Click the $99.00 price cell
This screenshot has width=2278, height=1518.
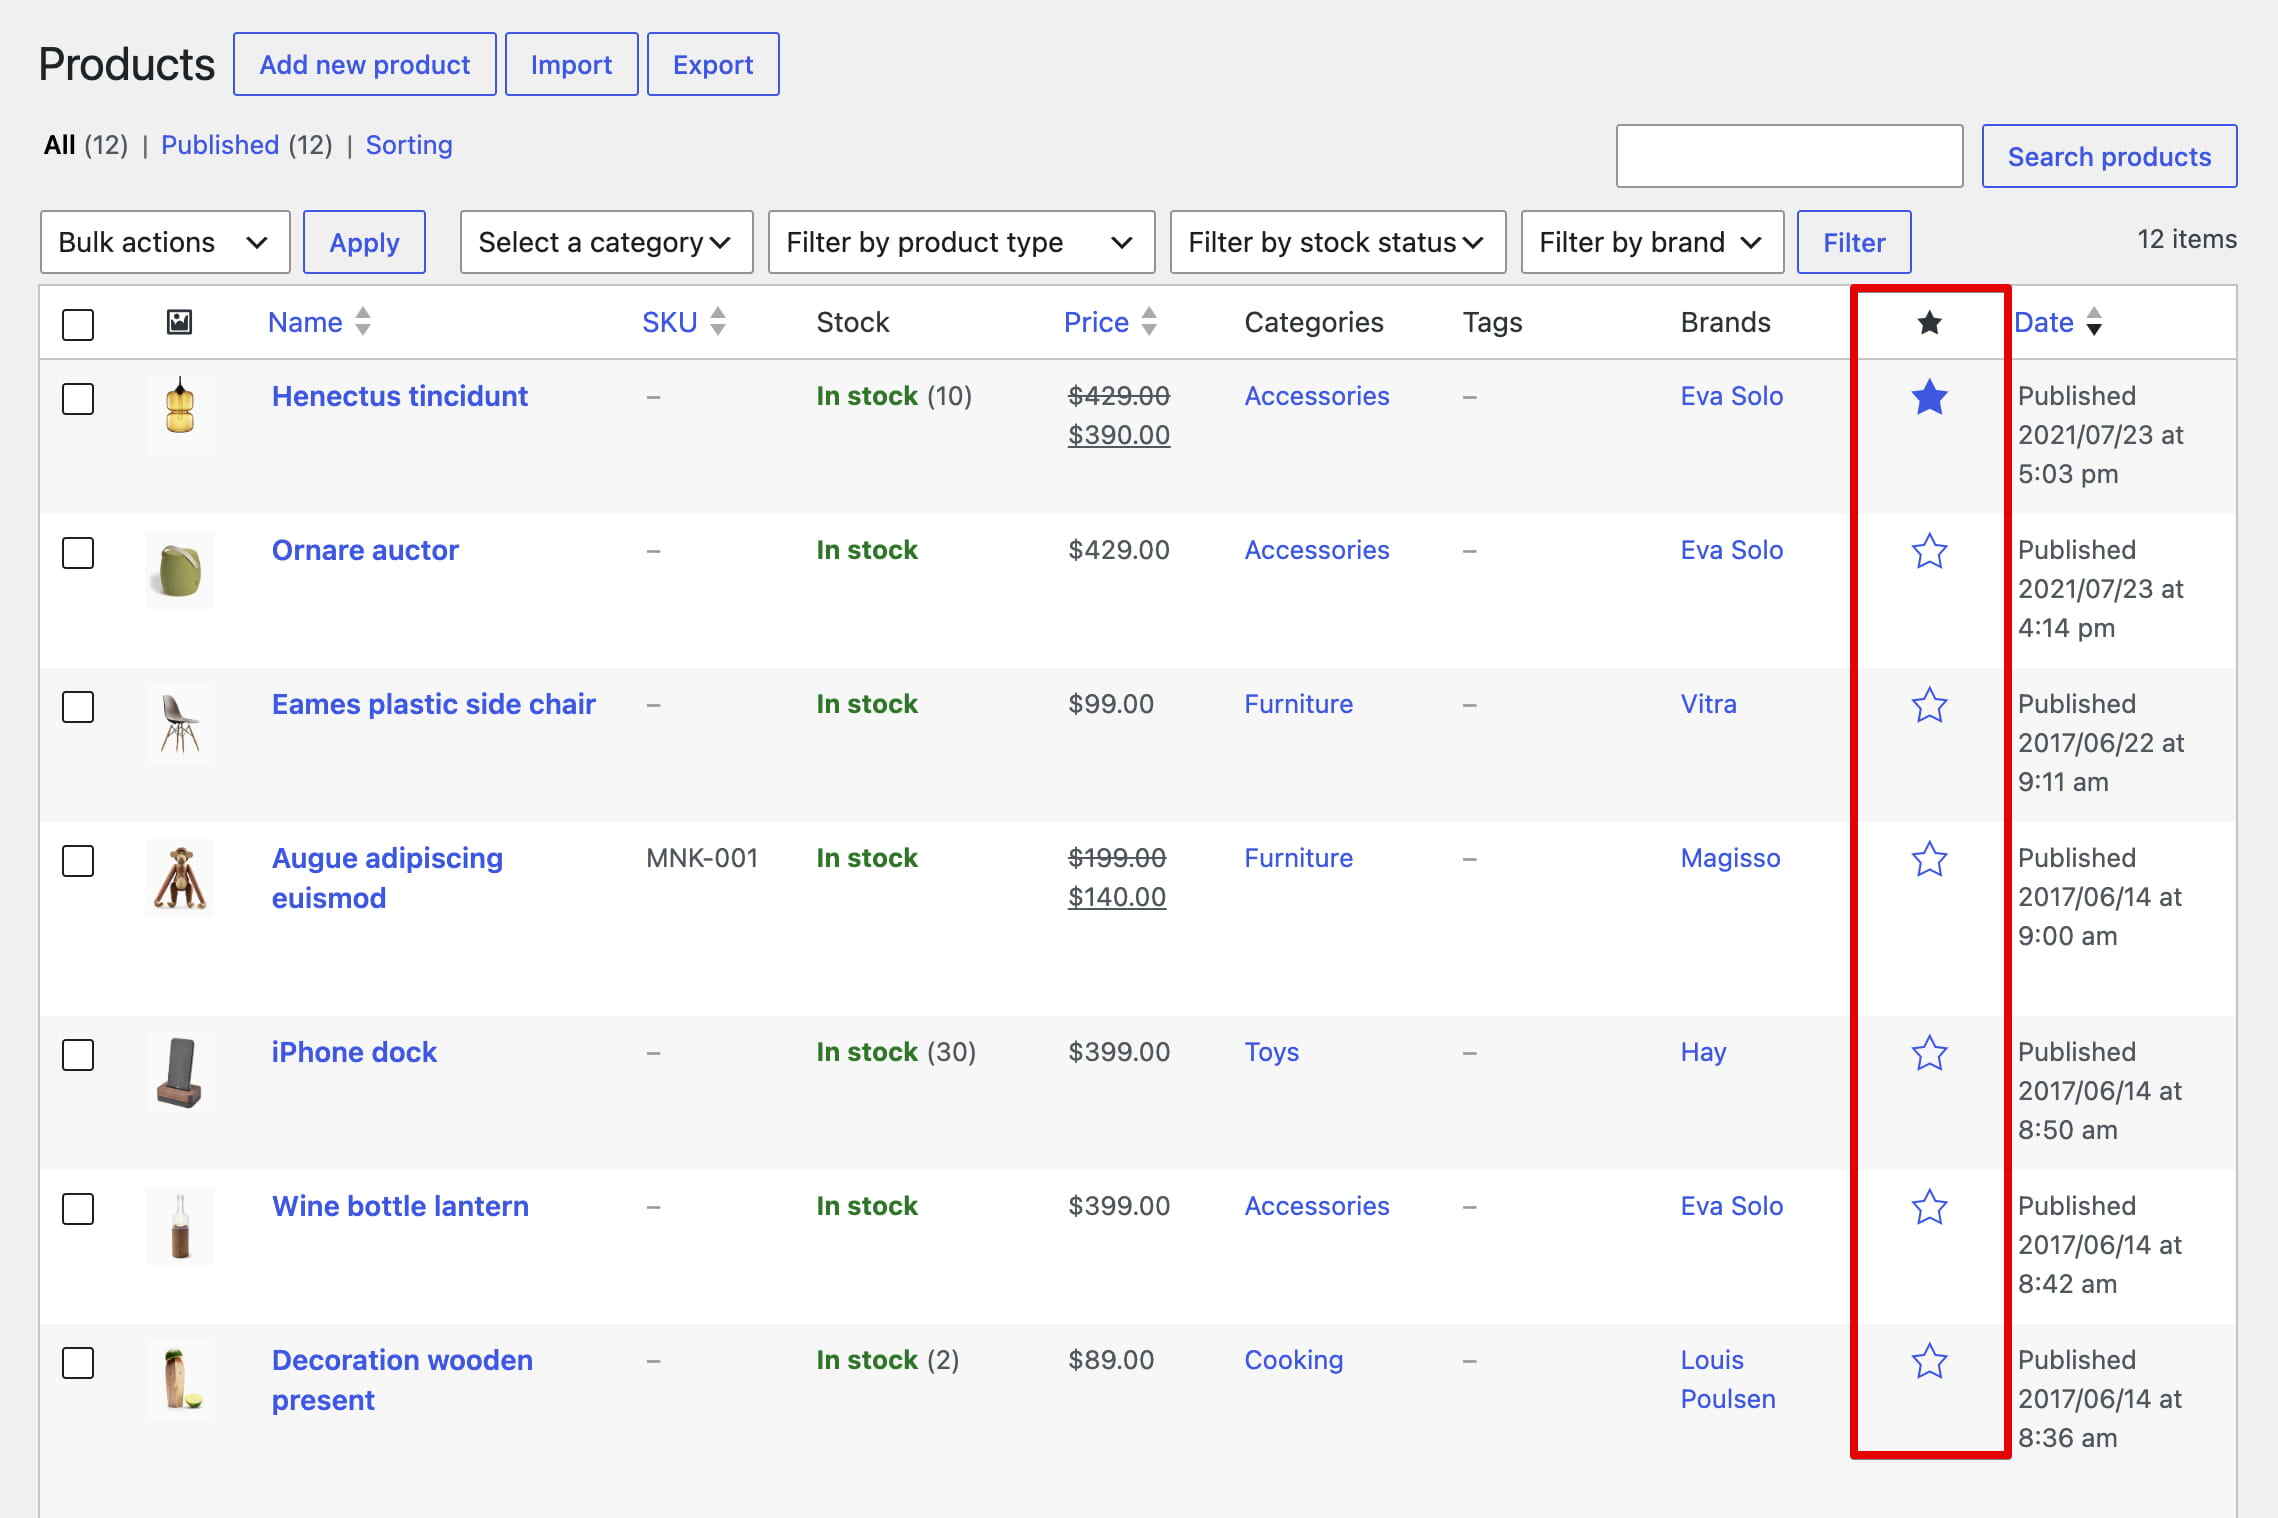(1110, 704)
